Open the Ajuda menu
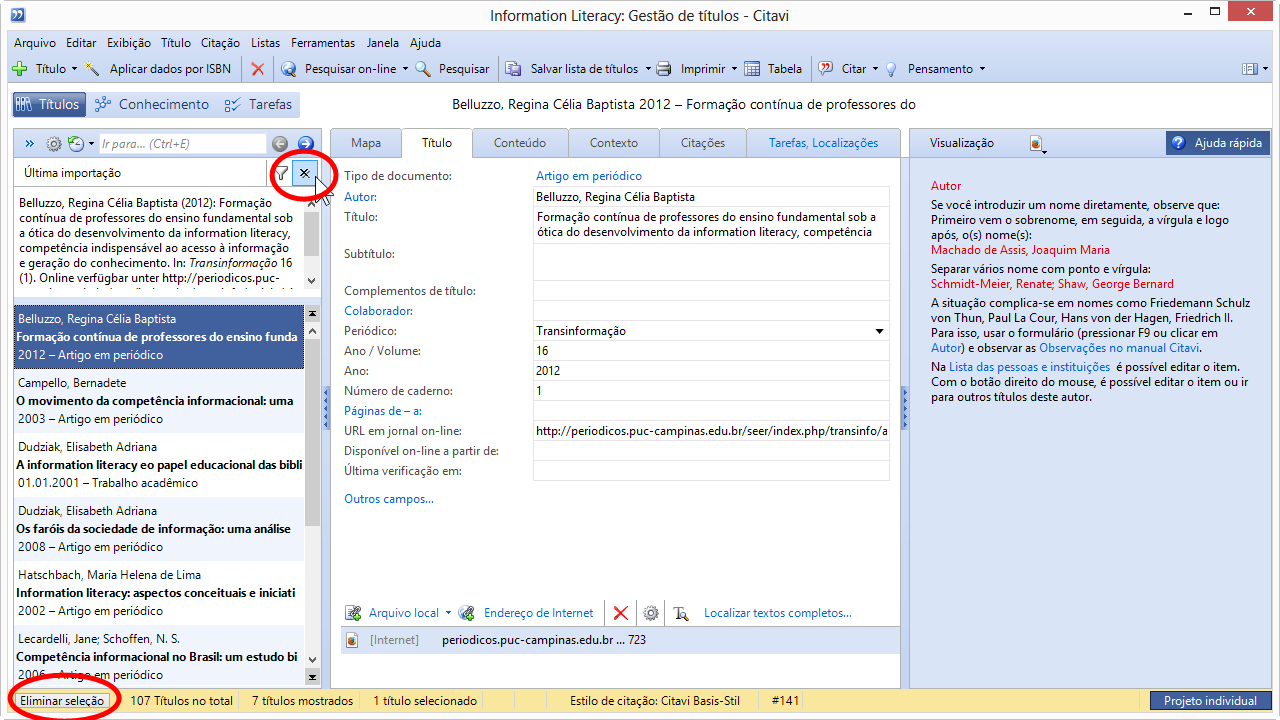The image size is (1280, 720). [426, 43]
